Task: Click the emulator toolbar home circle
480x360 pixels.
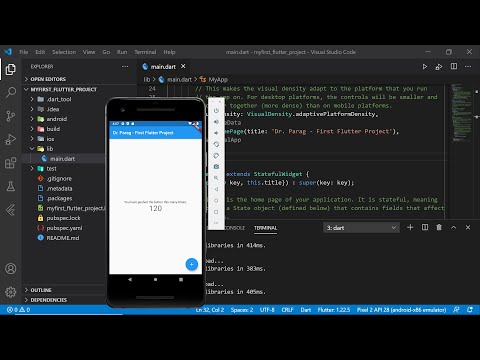Action: click(x=216, y=200)
